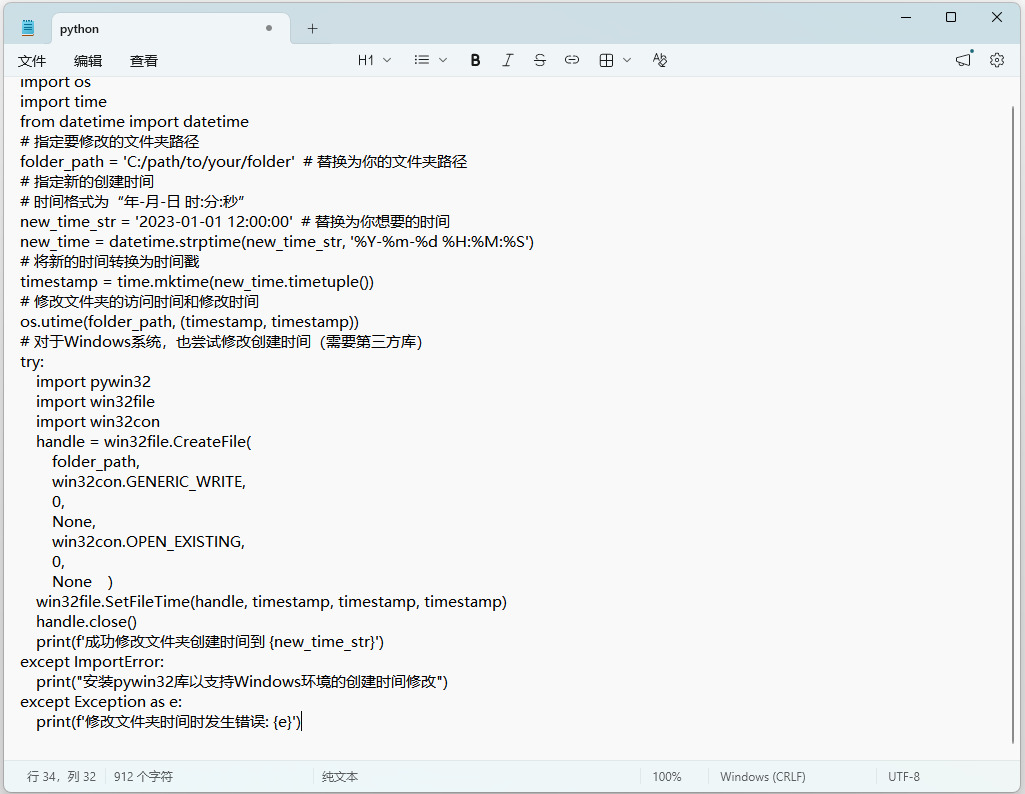
Task: Click the 100% zoom level
Action: click(x=667, y=776)
